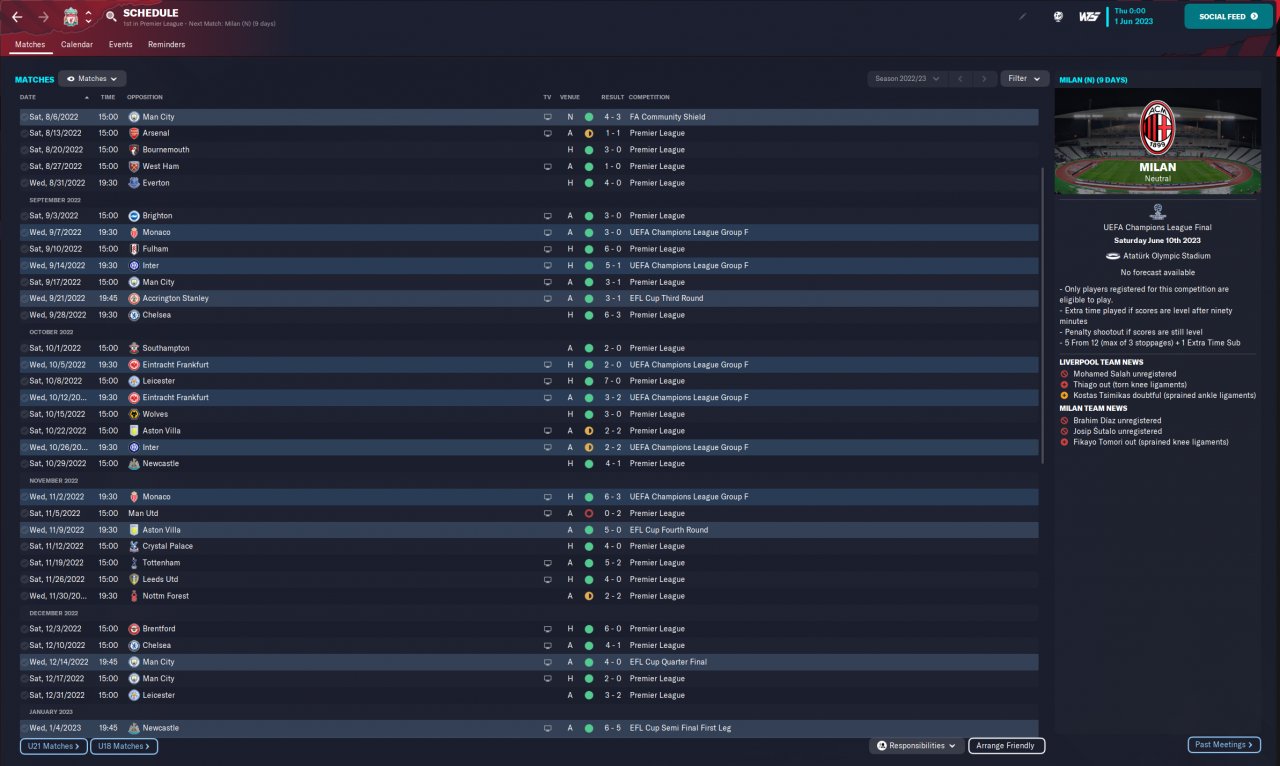The width and height of the screenshot is (1280, 766).
Task: Click the TV icon on Arsenal row
Action: coord(547,133)
